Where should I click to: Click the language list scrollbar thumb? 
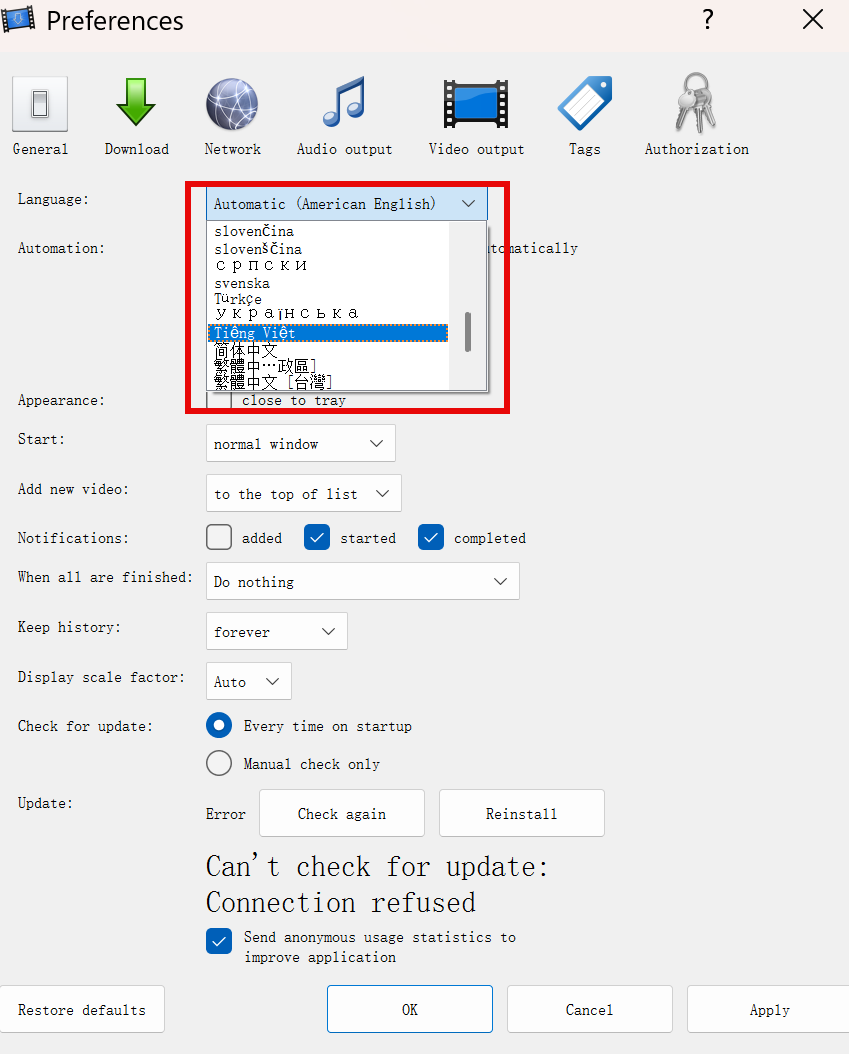pyautogui.click(x=467, y=332)
